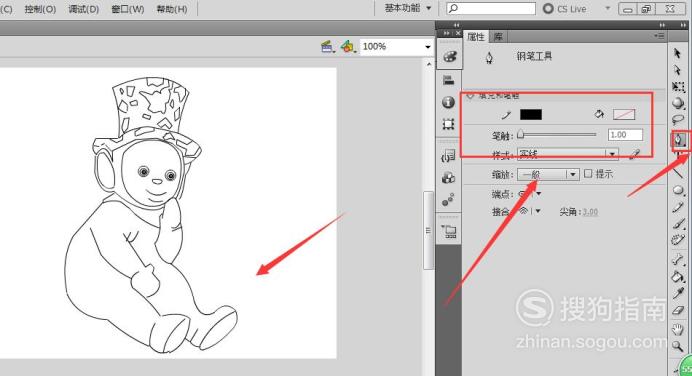This screenshot has height=376, width=692.
Task: Select the Bone tool
Action: [x=678, y=259]
